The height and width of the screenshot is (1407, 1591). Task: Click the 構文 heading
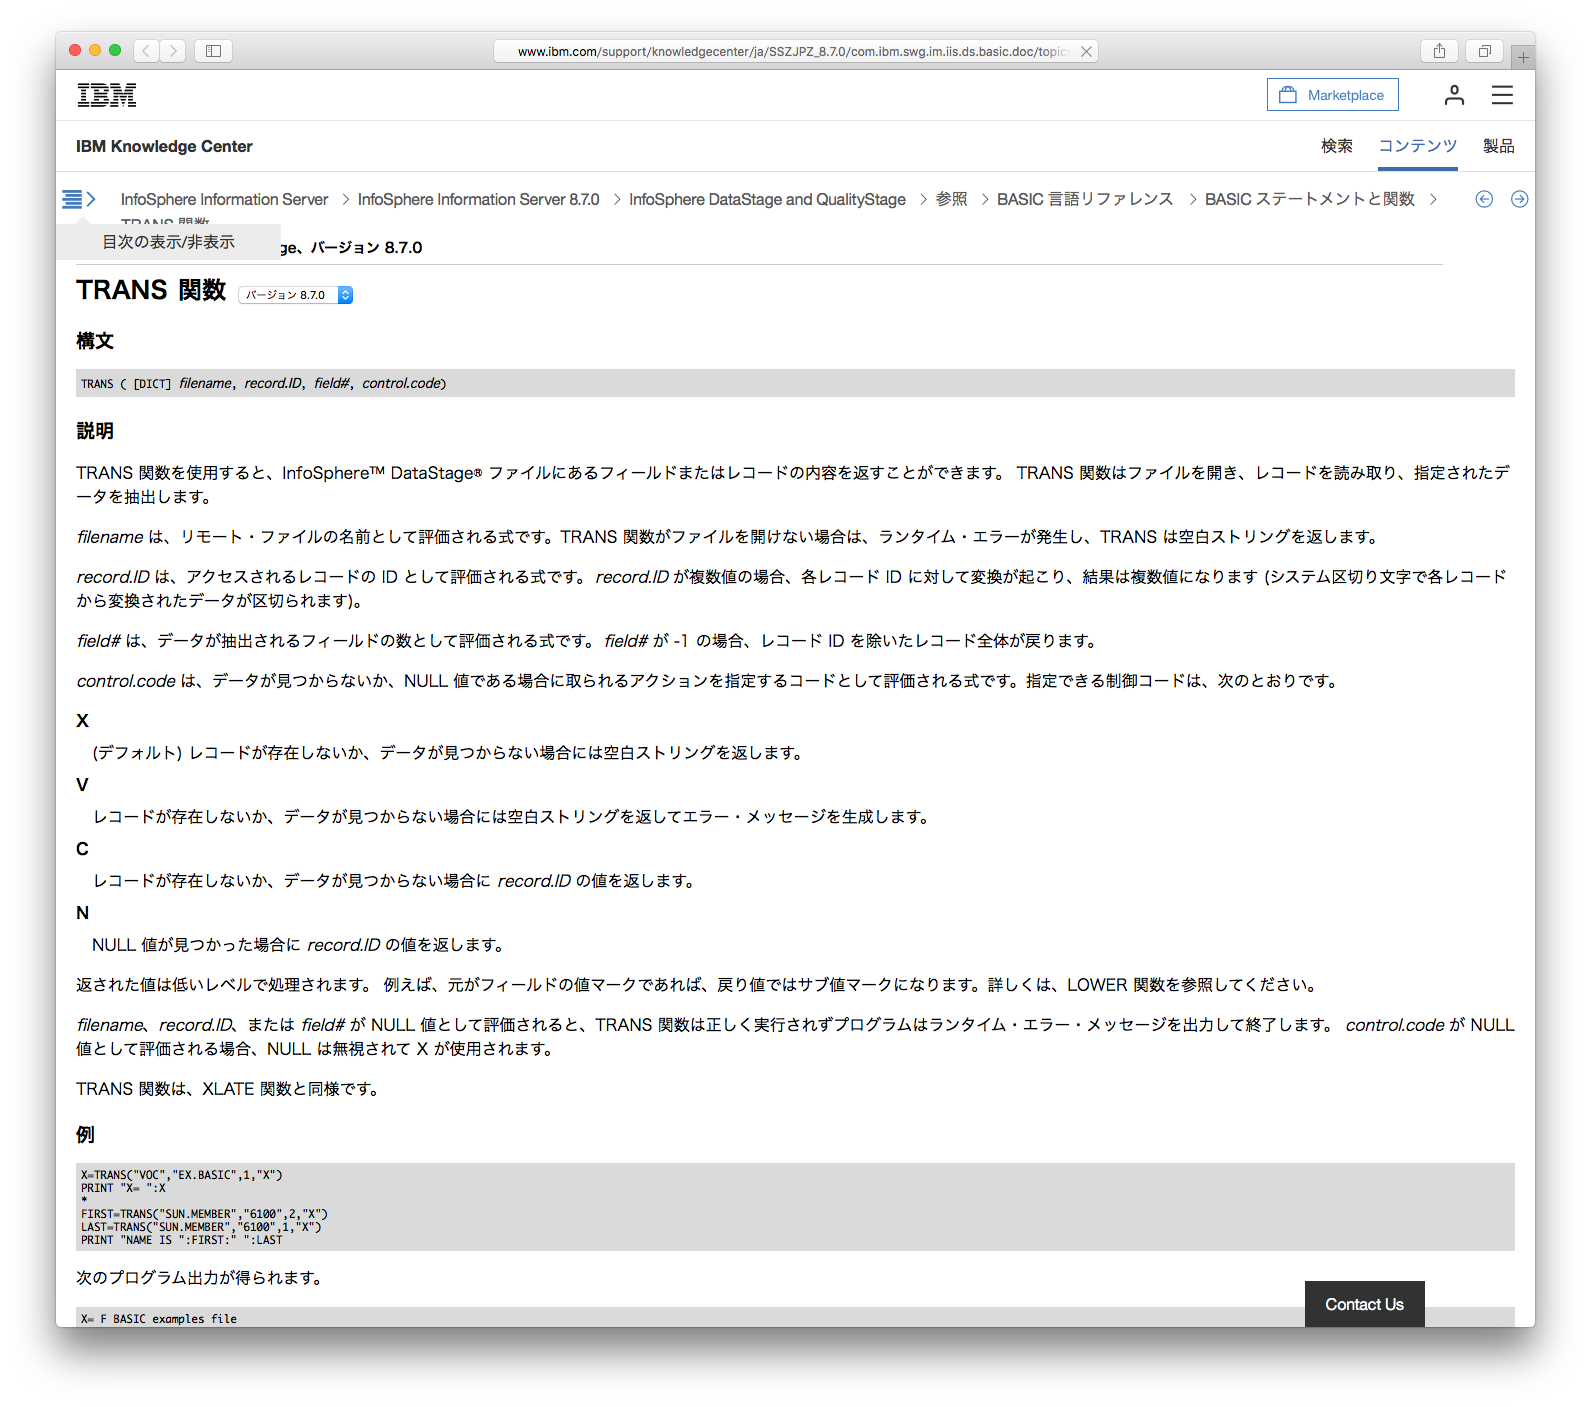click(95, 341)
